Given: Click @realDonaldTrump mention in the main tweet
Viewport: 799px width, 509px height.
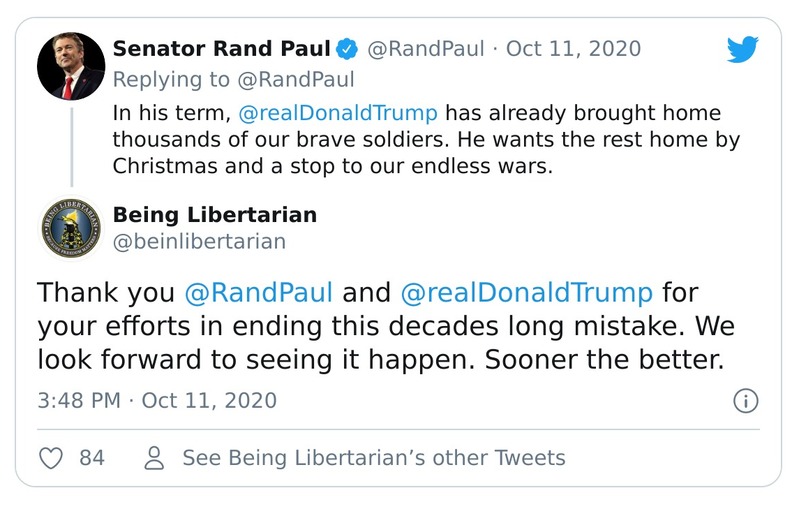Looking at the screenshot, I should tap(526, 294).
